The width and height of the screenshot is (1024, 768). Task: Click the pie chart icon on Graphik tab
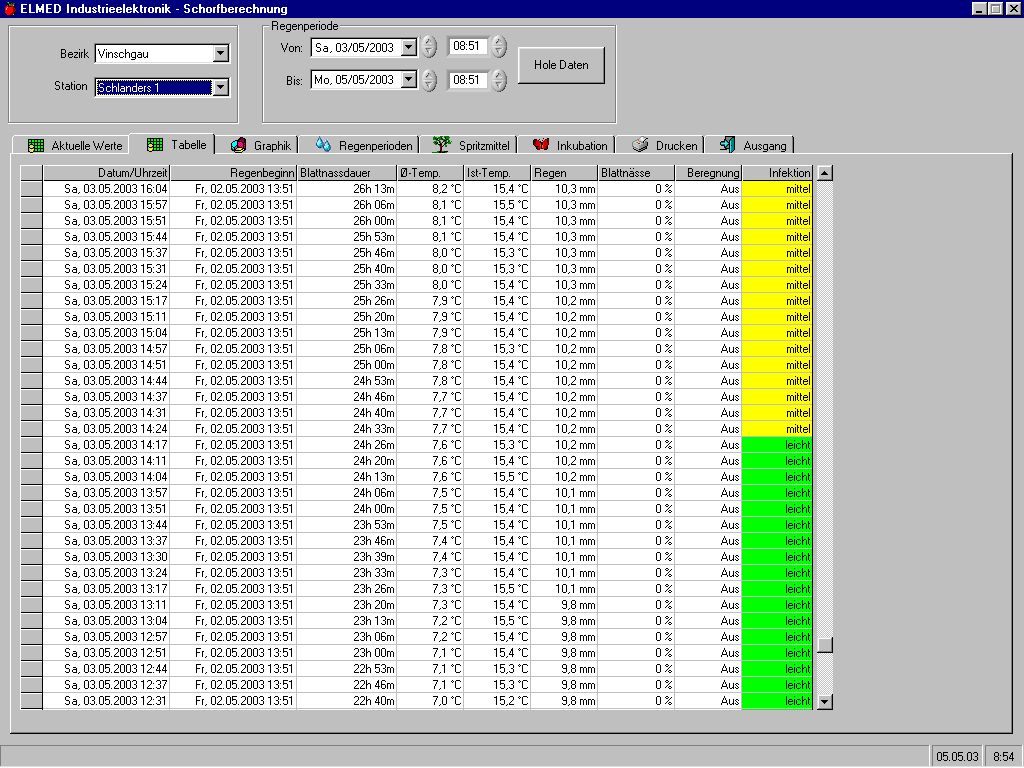pos(238,145)
